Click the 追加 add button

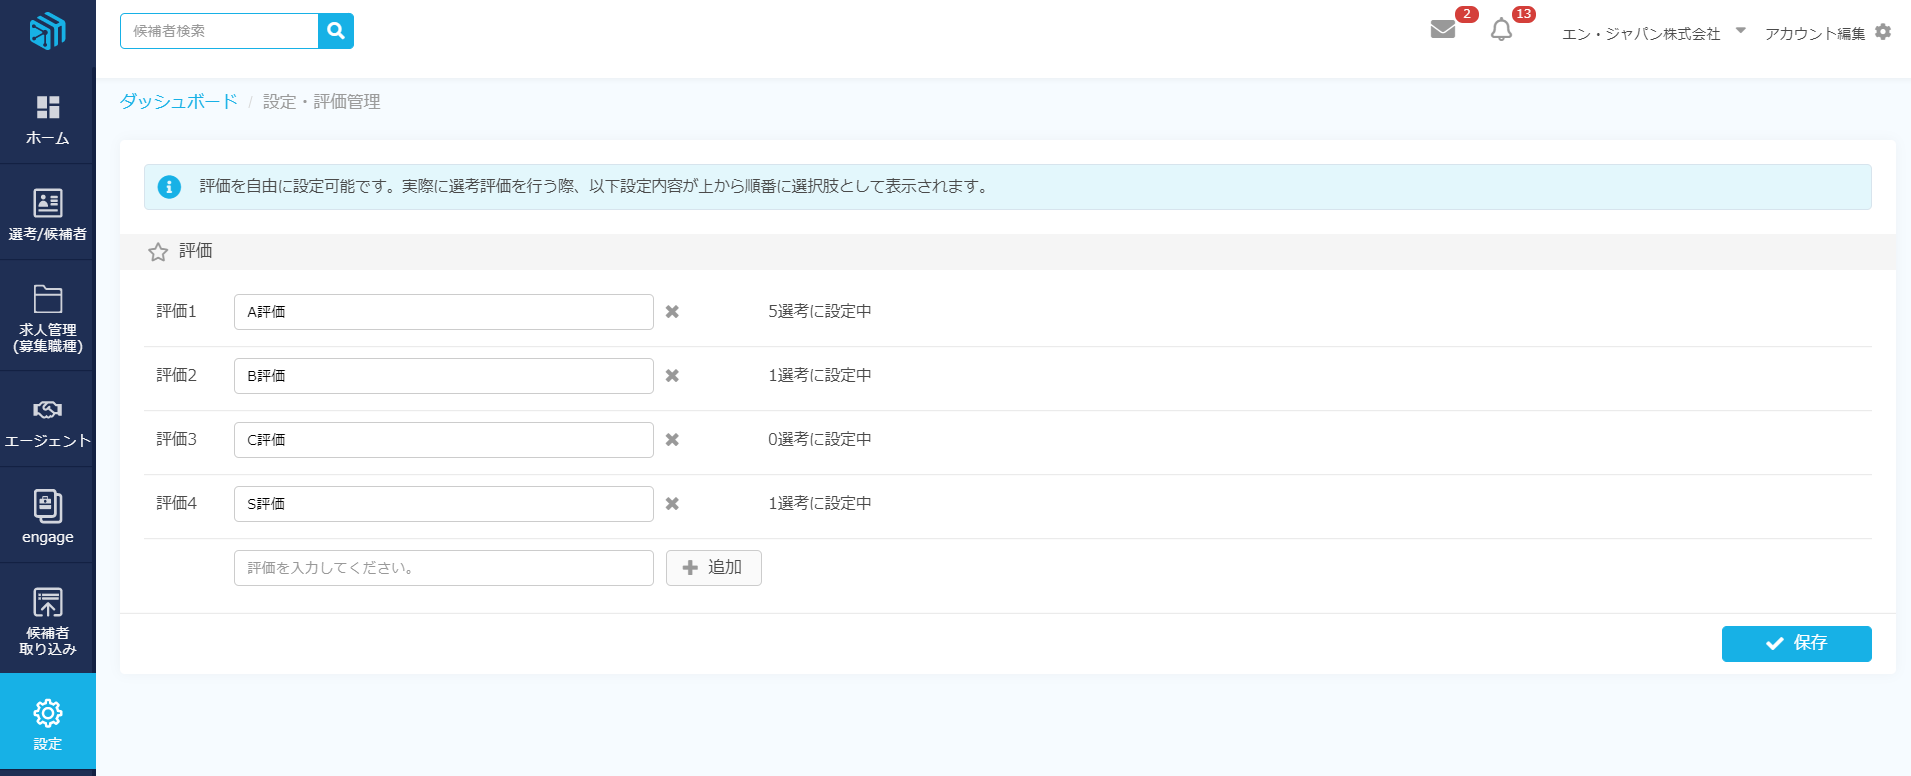click(713, 568)
